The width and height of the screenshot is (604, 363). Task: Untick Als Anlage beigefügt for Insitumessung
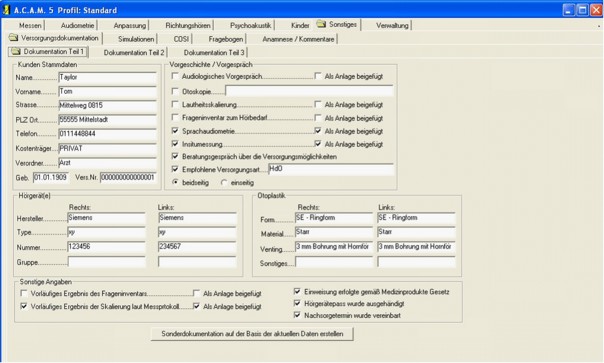(x=318, y=144)
